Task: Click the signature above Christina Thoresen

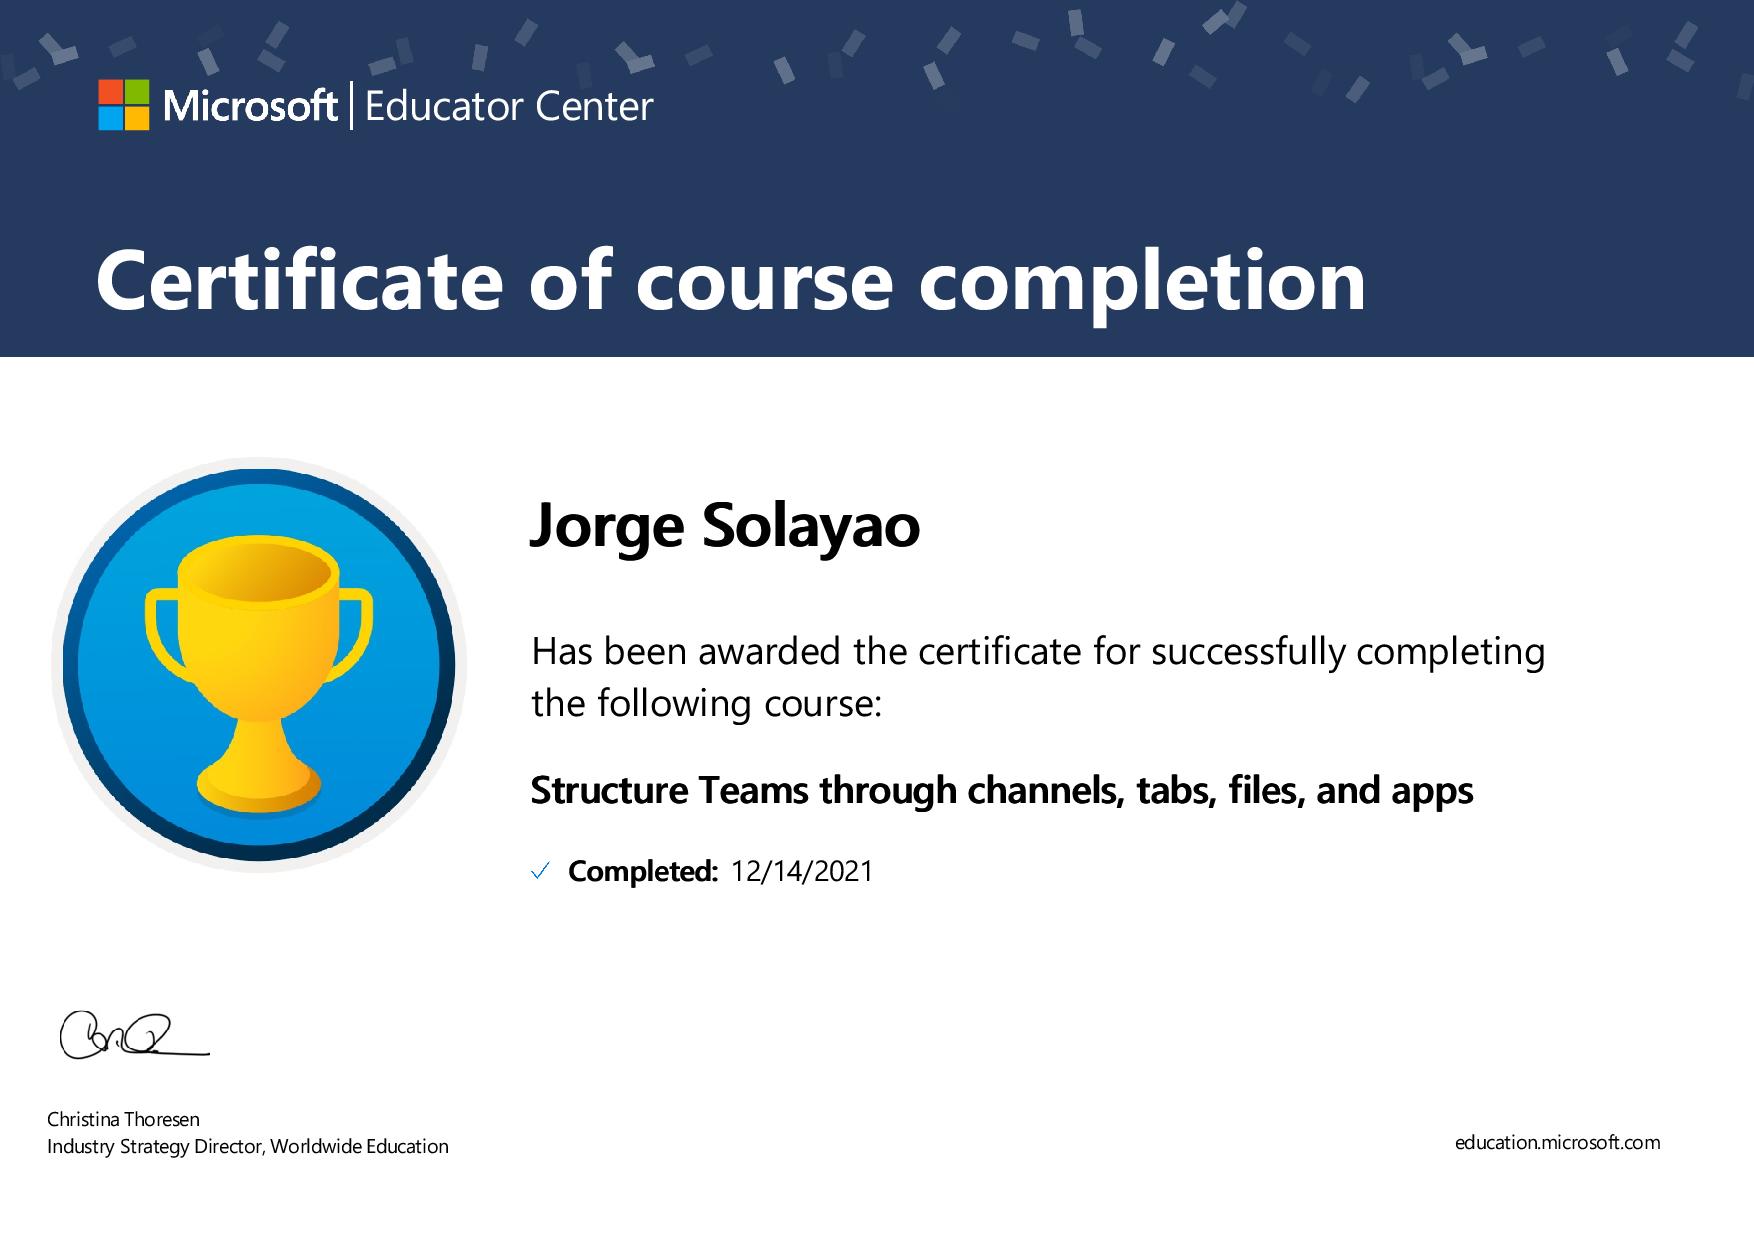Action: (x=134, y=1035)
